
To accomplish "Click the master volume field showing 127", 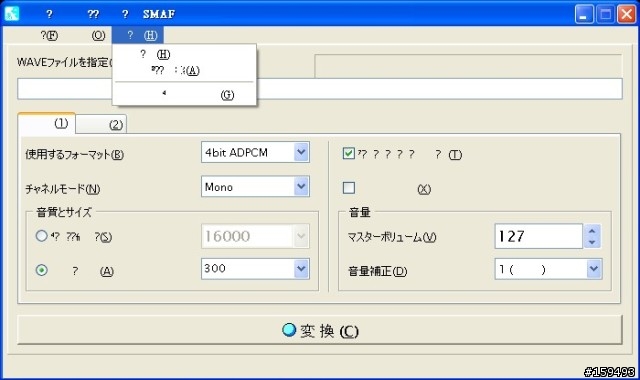I will pos(538,236).
